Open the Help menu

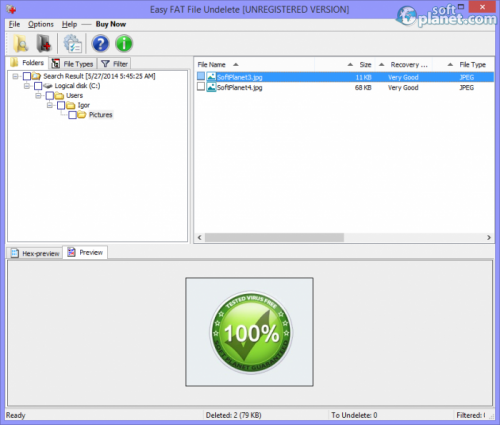coord(69,24)
